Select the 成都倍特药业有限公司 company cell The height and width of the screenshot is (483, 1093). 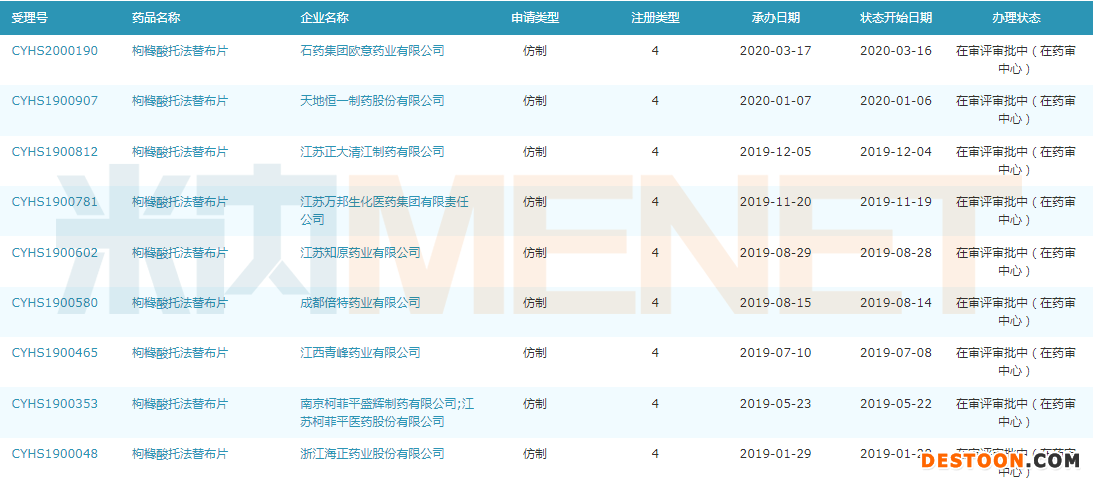coord(360,303)
